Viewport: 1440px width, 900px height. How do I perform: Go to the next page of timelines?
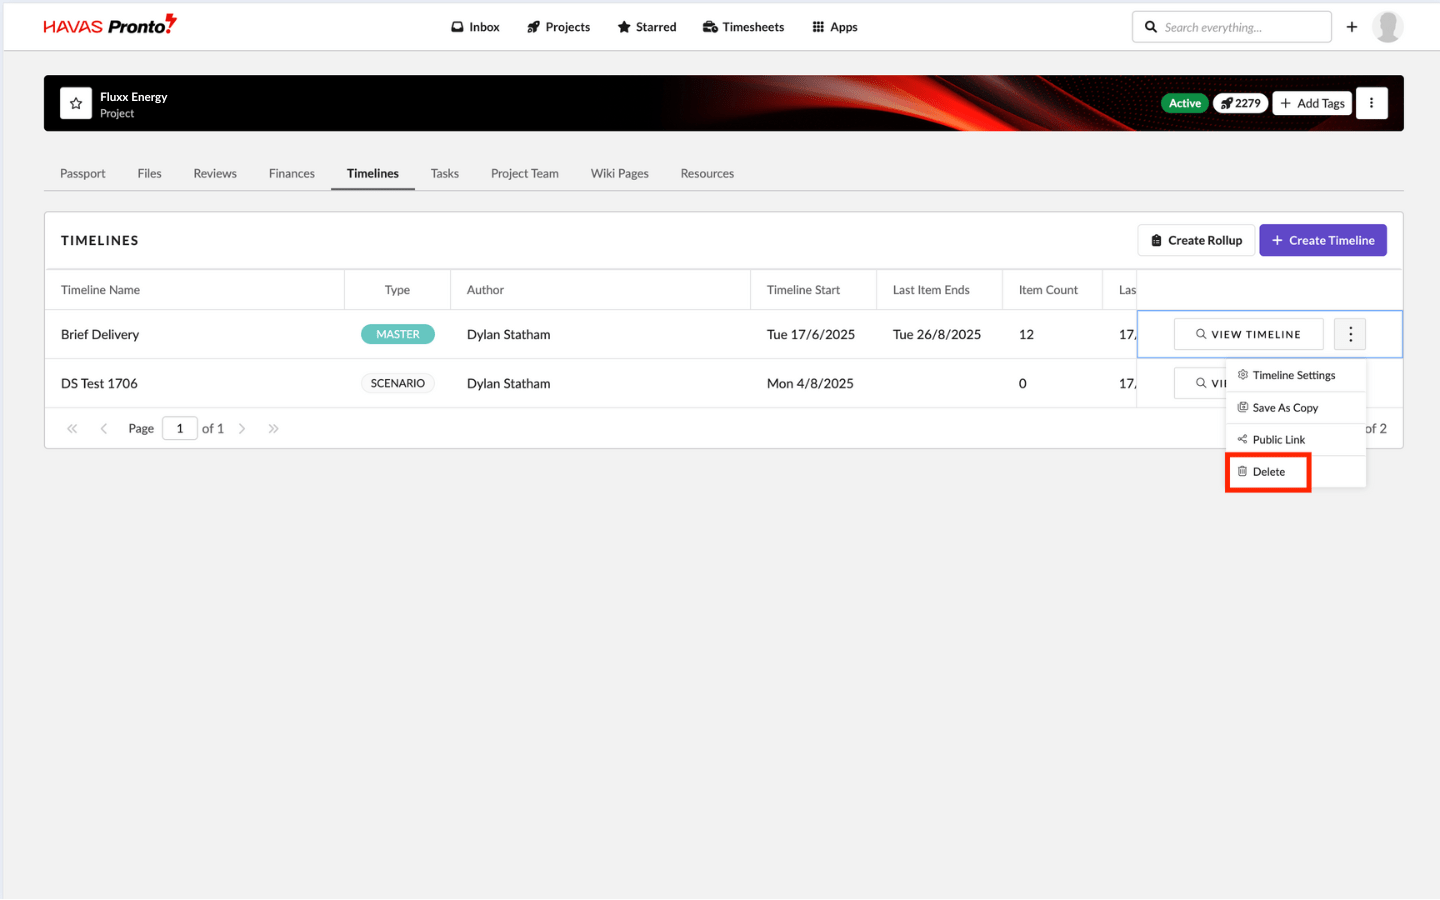[242, 428]
